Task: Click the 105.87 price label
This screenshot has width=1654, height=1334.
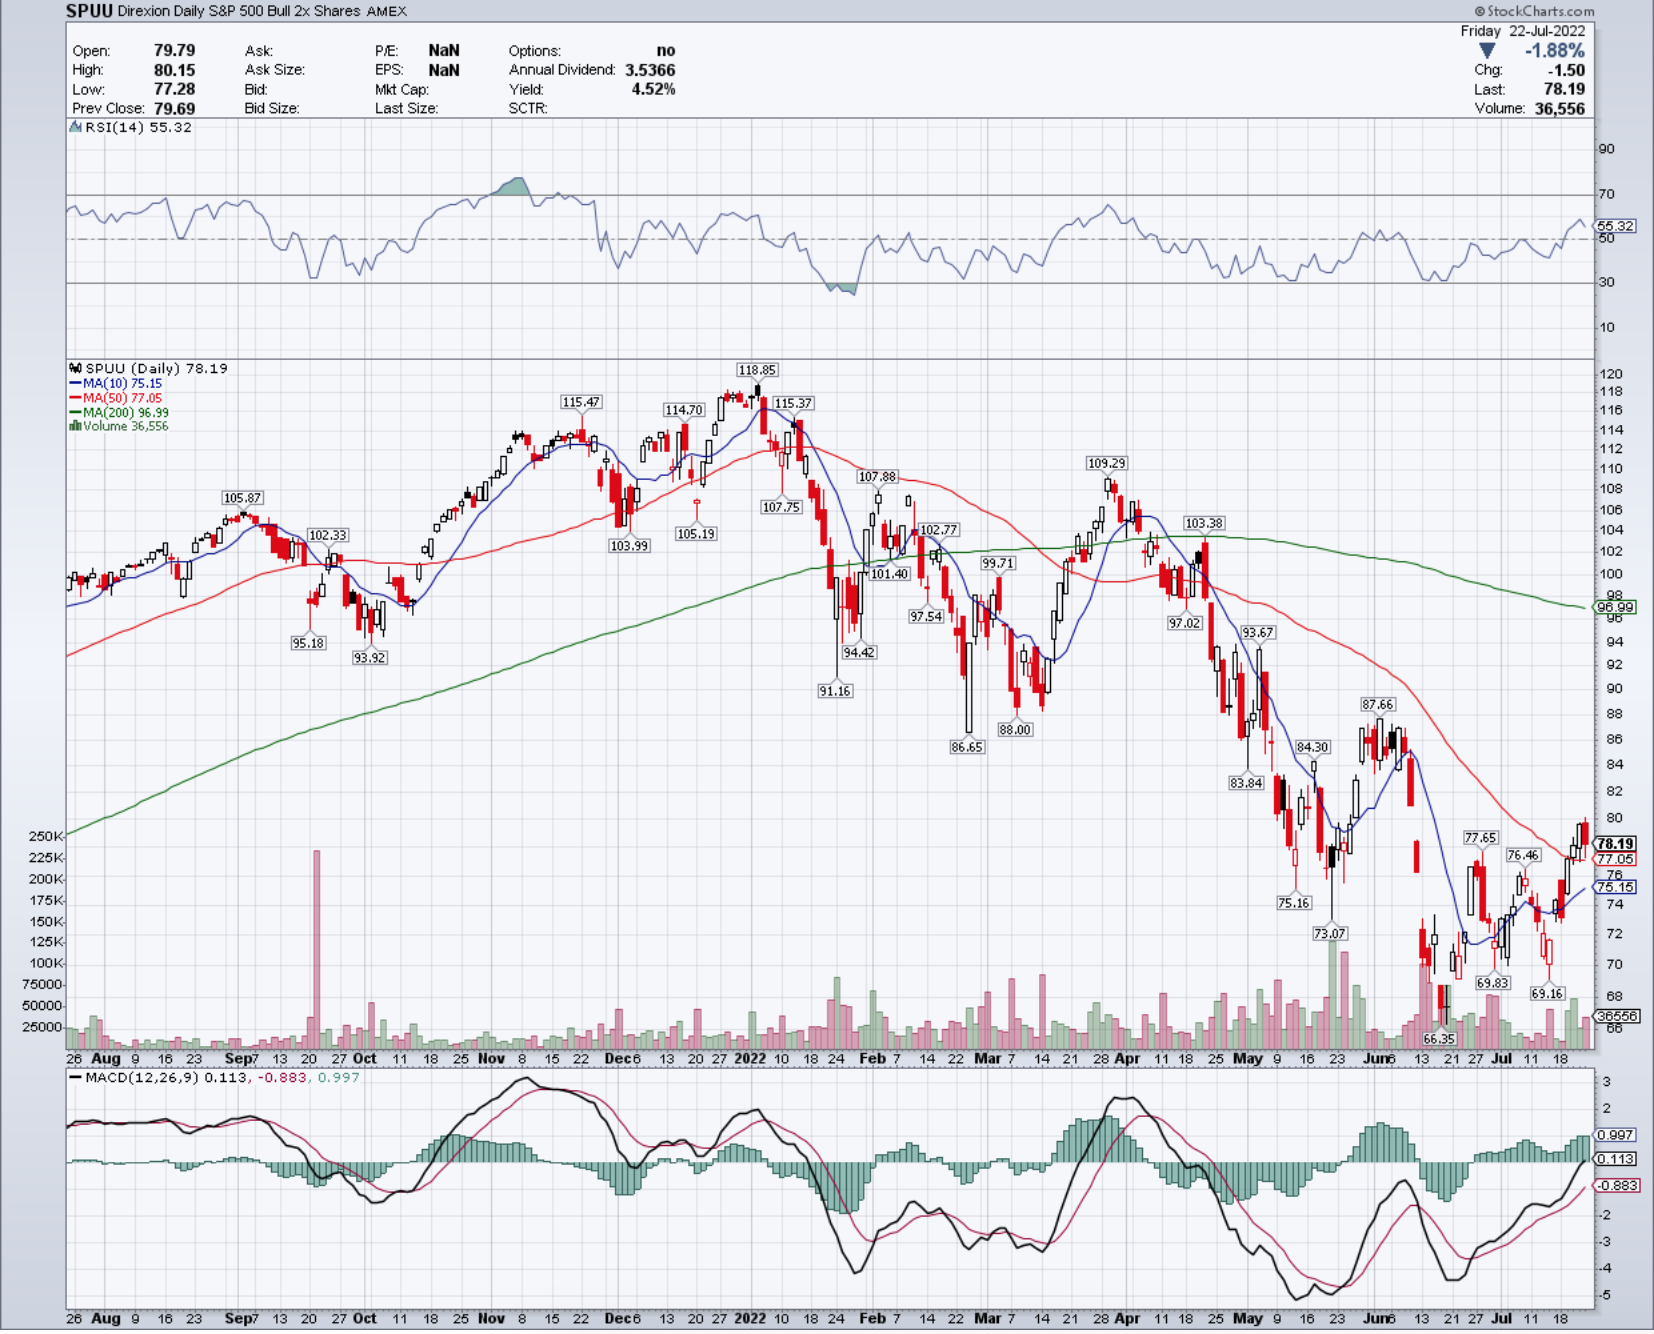Action: click(x=242, y=498)
